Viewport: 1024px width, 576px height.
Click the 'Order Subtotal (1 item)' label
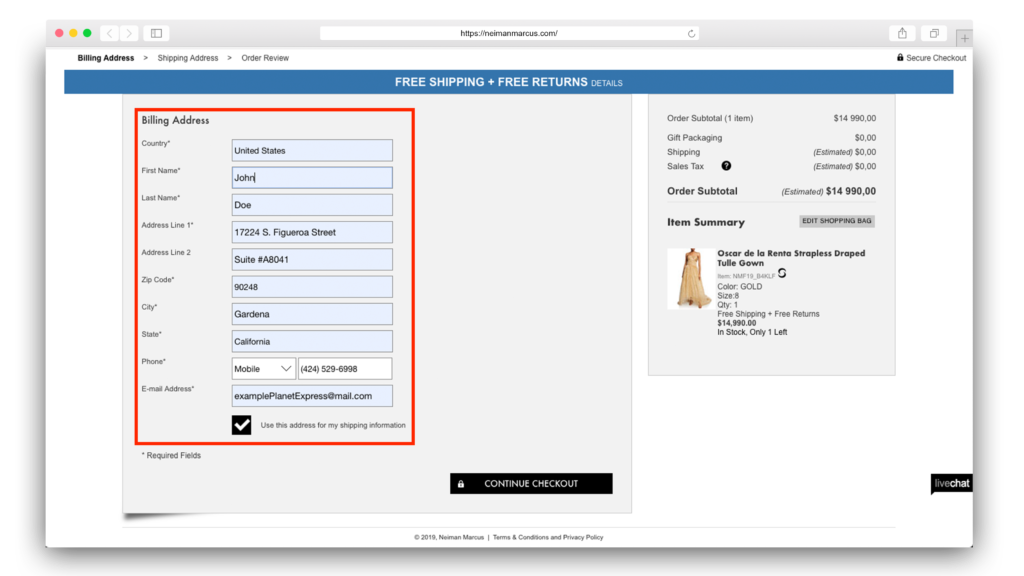[710, 118]
